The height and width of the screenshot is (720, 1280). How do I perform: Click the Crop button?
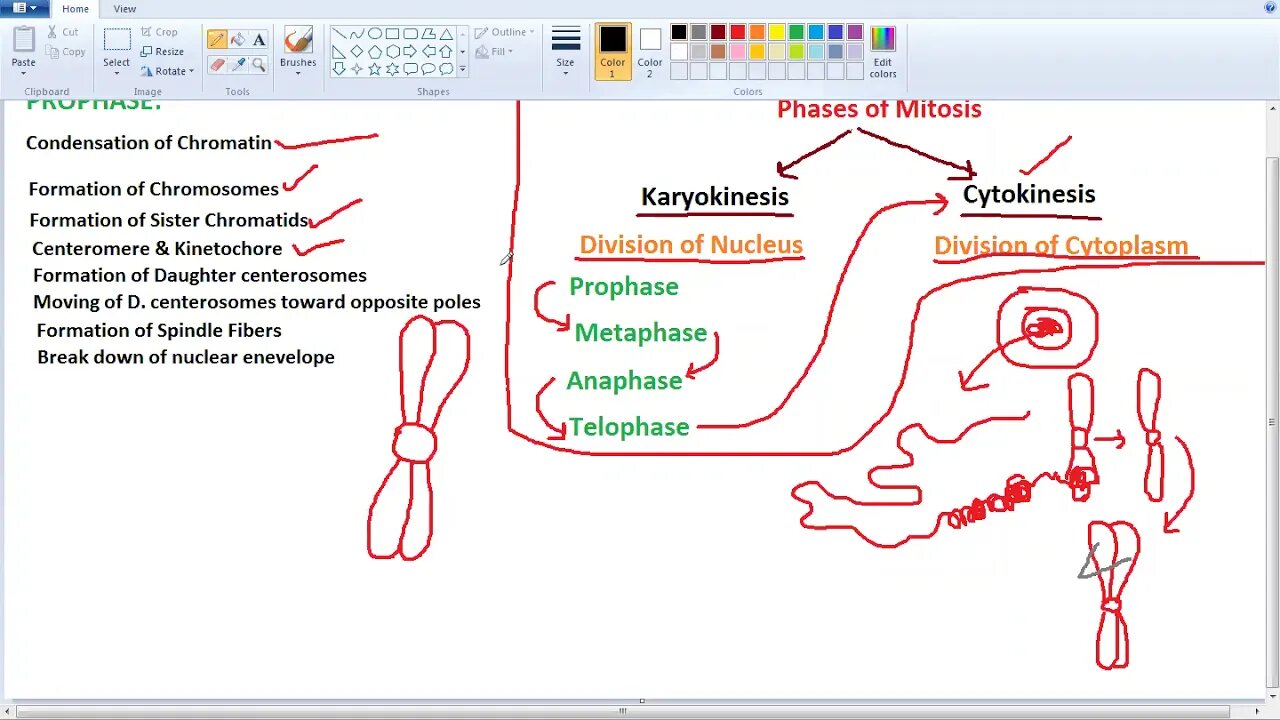(159, 32)
